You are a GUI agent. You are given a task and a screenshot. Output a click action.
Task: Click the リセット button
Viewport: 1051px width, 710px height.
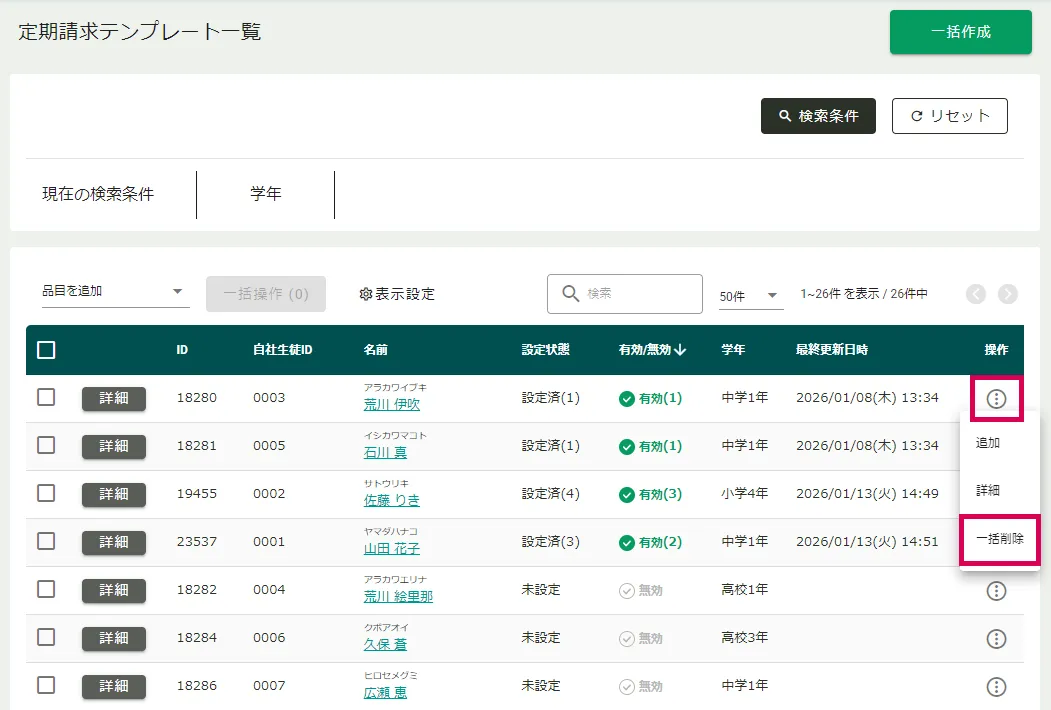949,116
